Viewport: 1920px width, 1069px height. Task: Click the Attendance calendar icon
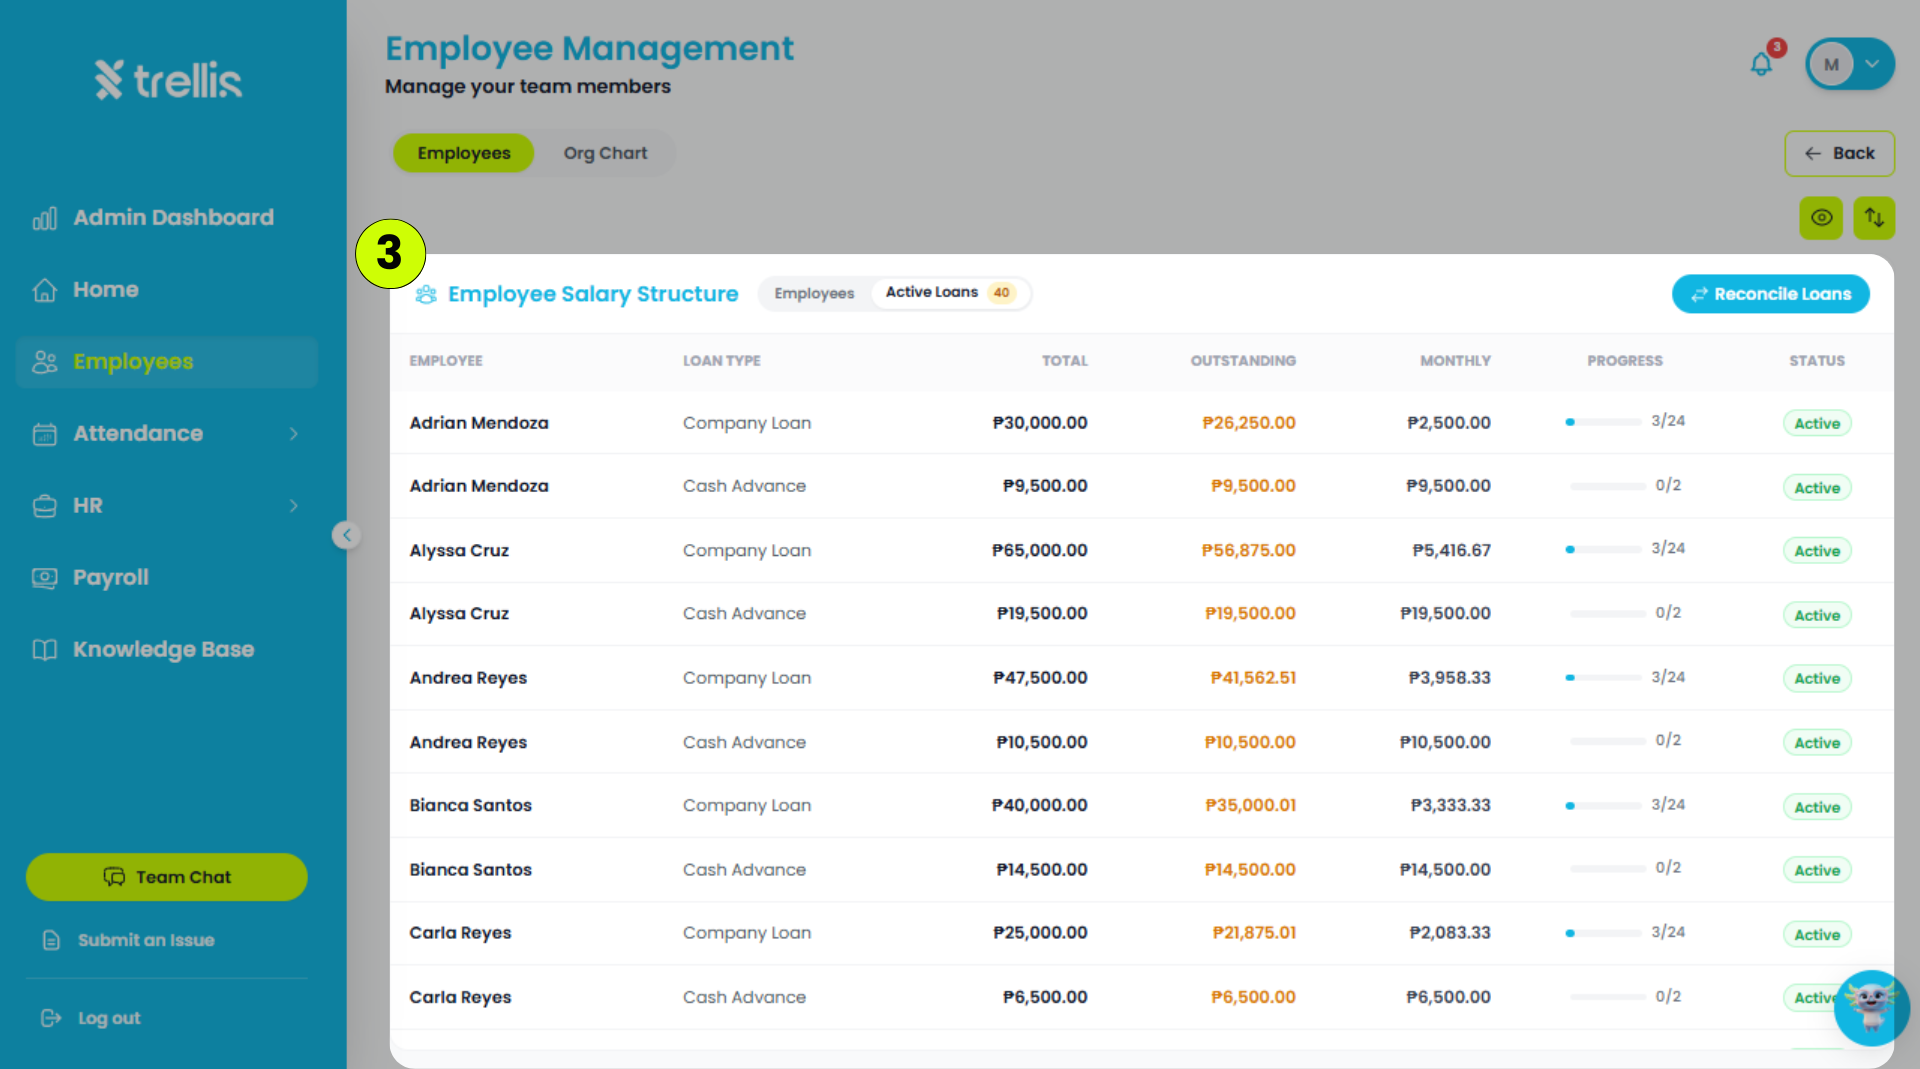pos(45,434)
